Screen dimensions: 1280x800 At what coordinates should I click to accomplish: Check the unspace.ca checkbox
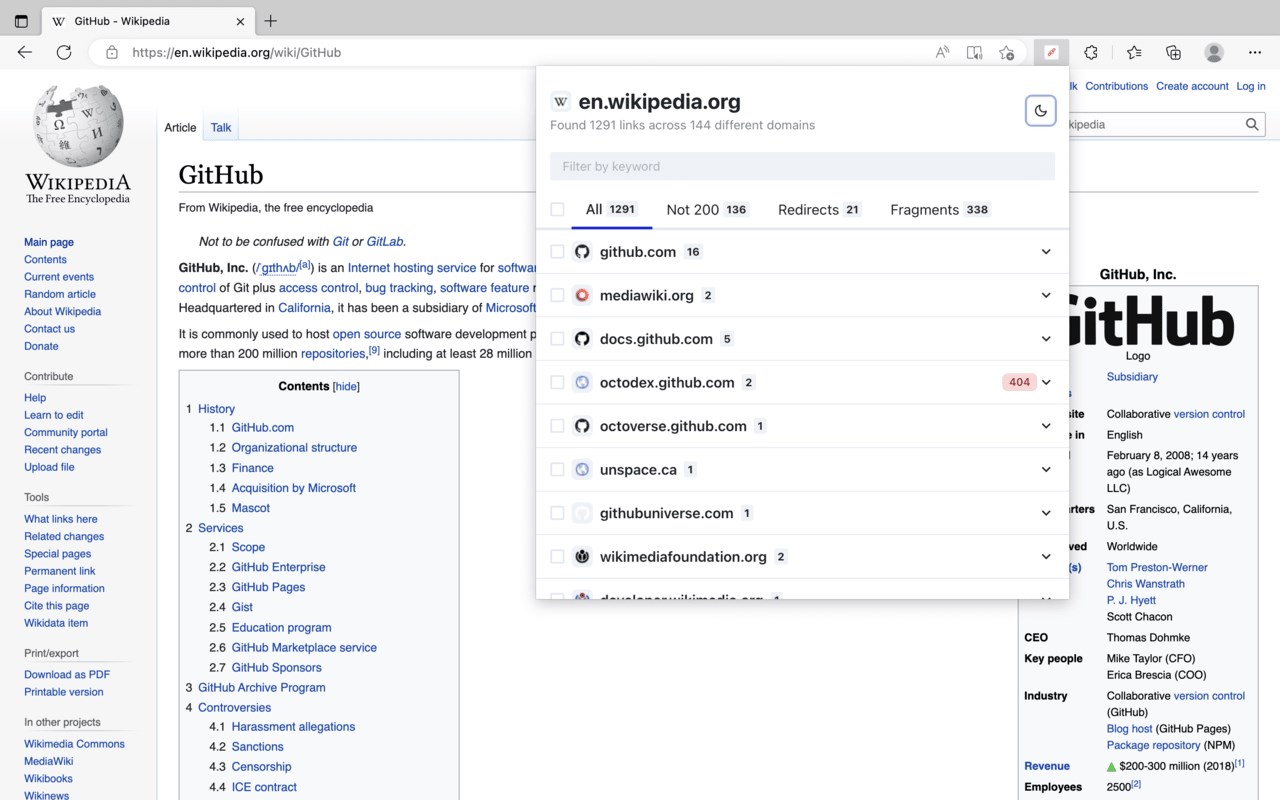pos(557,469)
